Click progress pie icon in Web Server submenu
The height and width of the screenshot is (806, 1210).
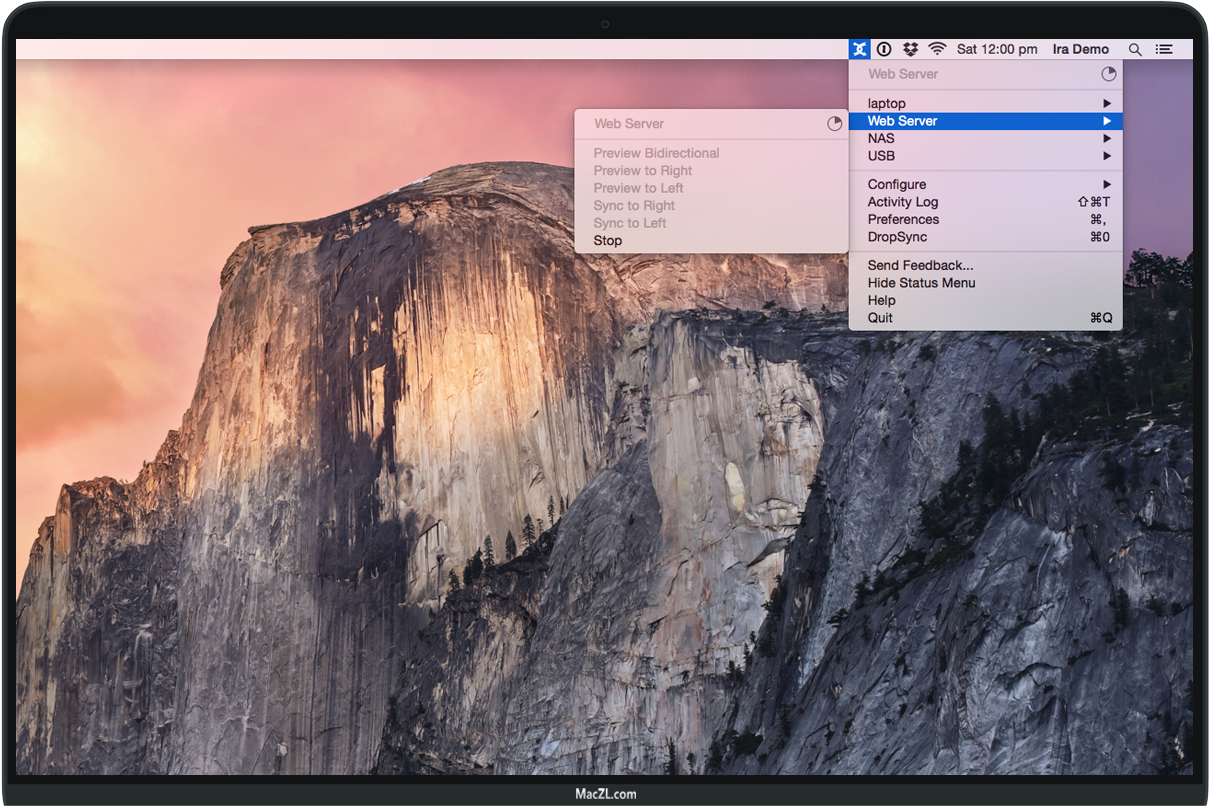click(834, 124)
